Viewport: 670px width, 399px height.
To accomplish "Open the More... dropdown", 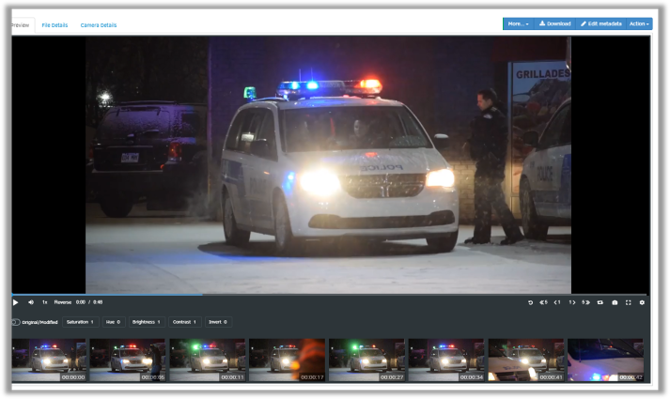I will coord(518,24).
